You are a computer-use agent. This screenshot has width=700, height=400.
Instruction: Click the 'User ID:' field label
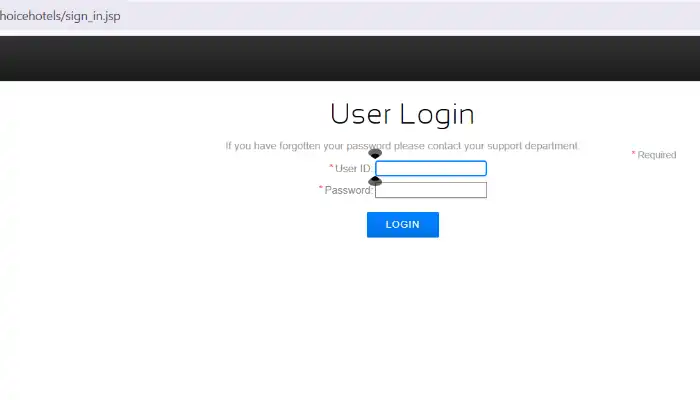click(x=353, y=169)
